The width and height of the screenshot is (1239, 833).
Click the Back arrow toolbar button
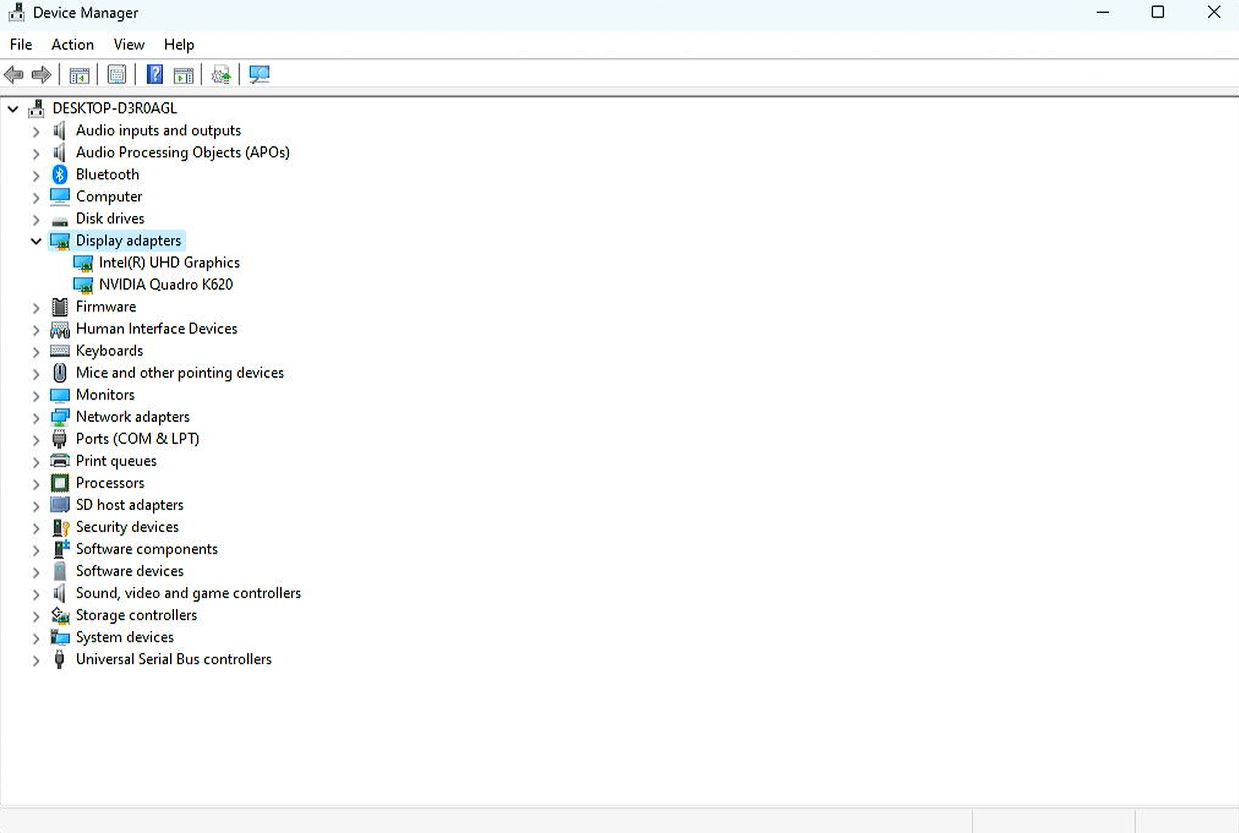tap(14, 75)
